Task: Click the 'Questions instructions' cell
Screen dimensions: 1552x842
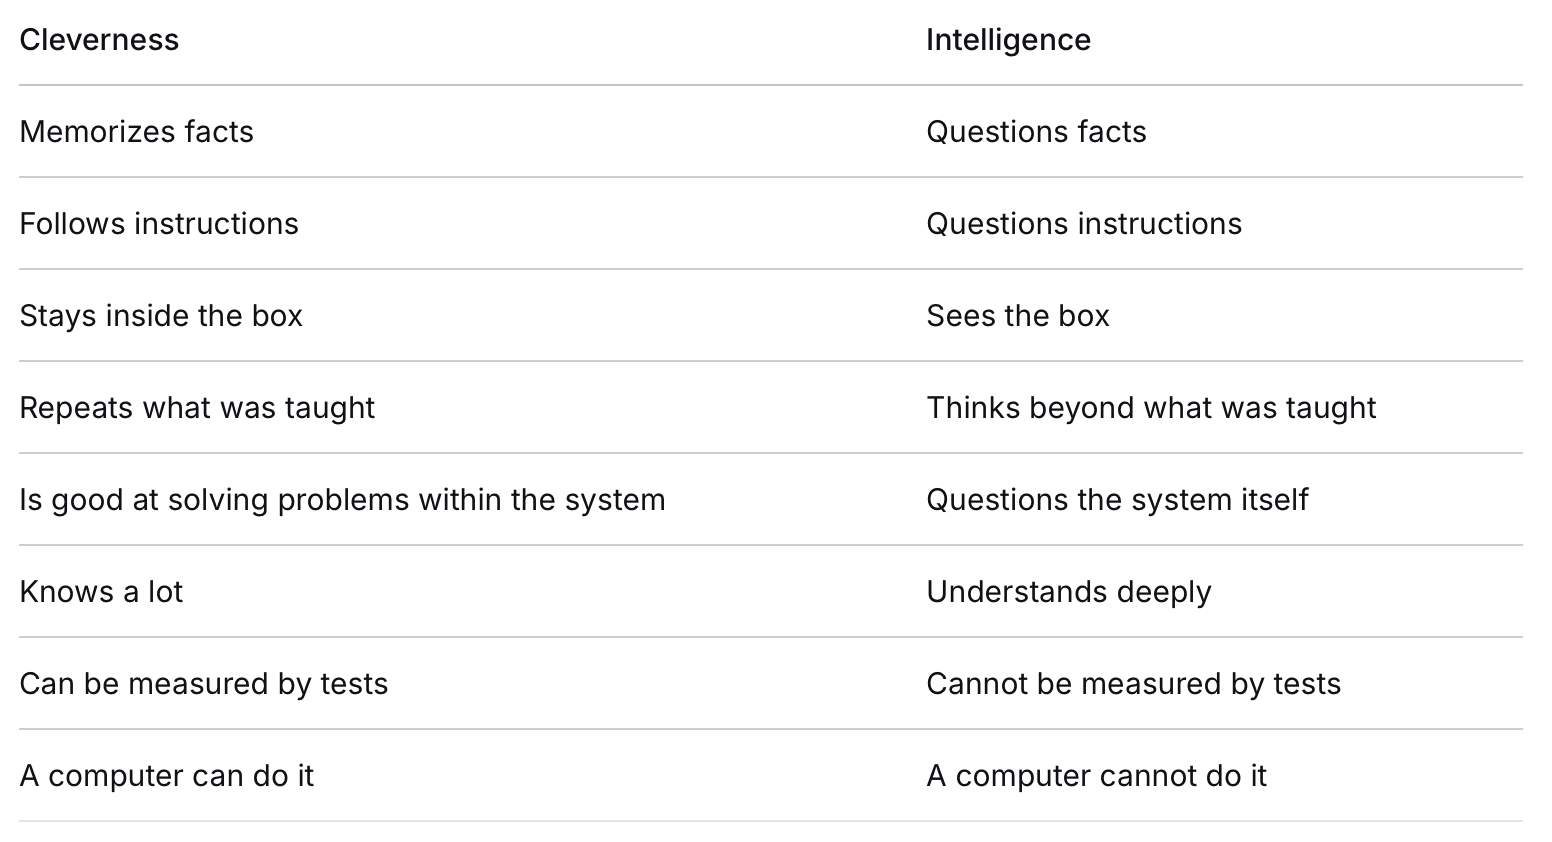Action: (x=1084, y=224)
